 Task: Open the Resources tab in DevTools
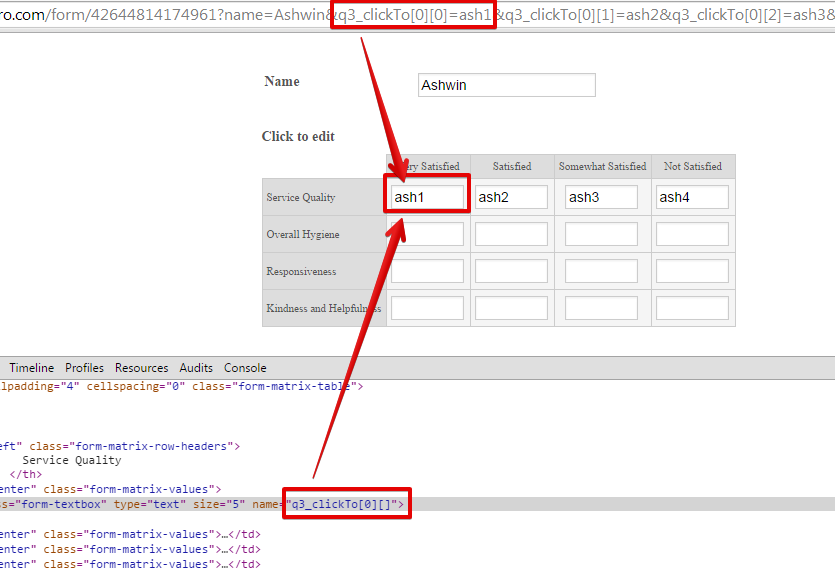click(x=141, y=368)
